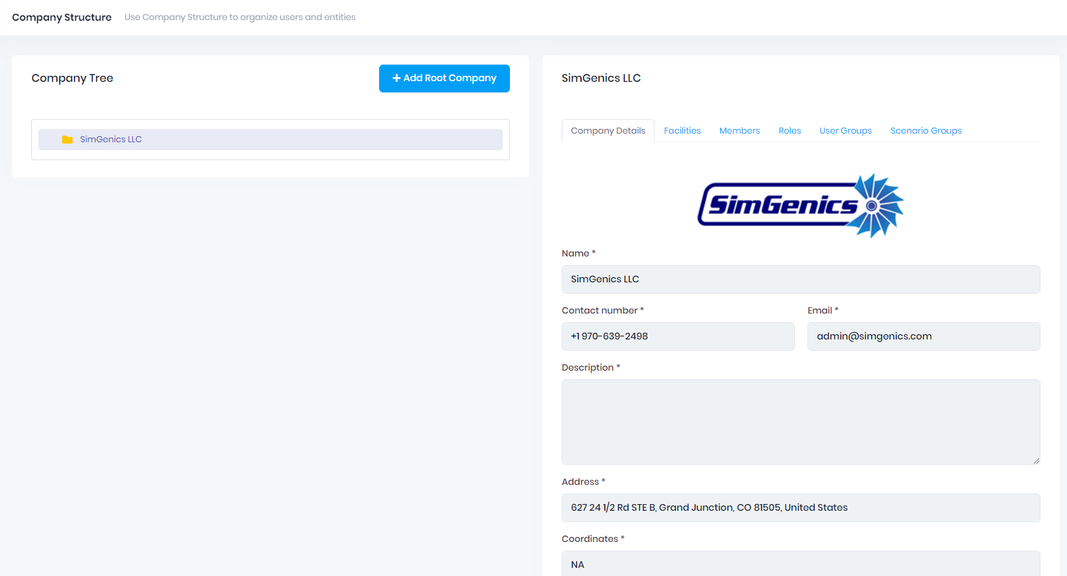Open the Members tab
The width and height of the screenshot is (1067, 576).
[739, 131]
